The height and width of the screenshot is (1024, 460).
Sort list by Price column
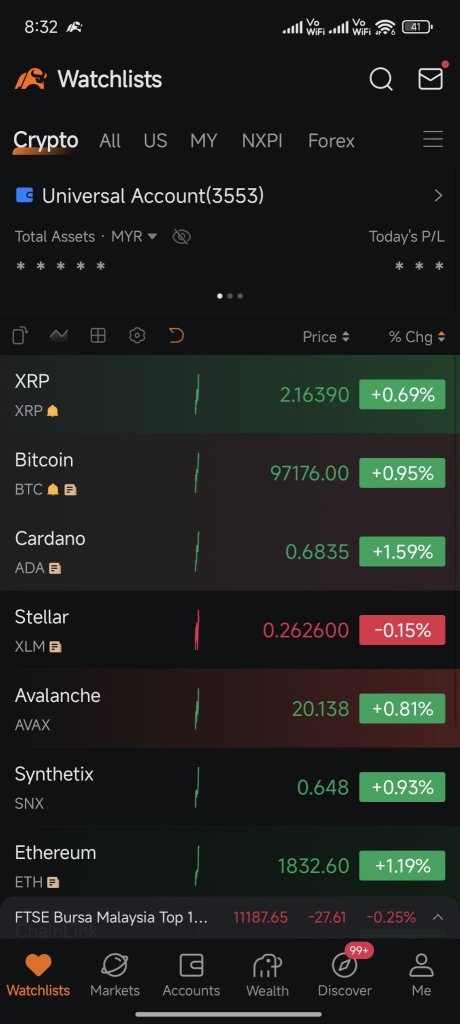(x=326, y=336)
